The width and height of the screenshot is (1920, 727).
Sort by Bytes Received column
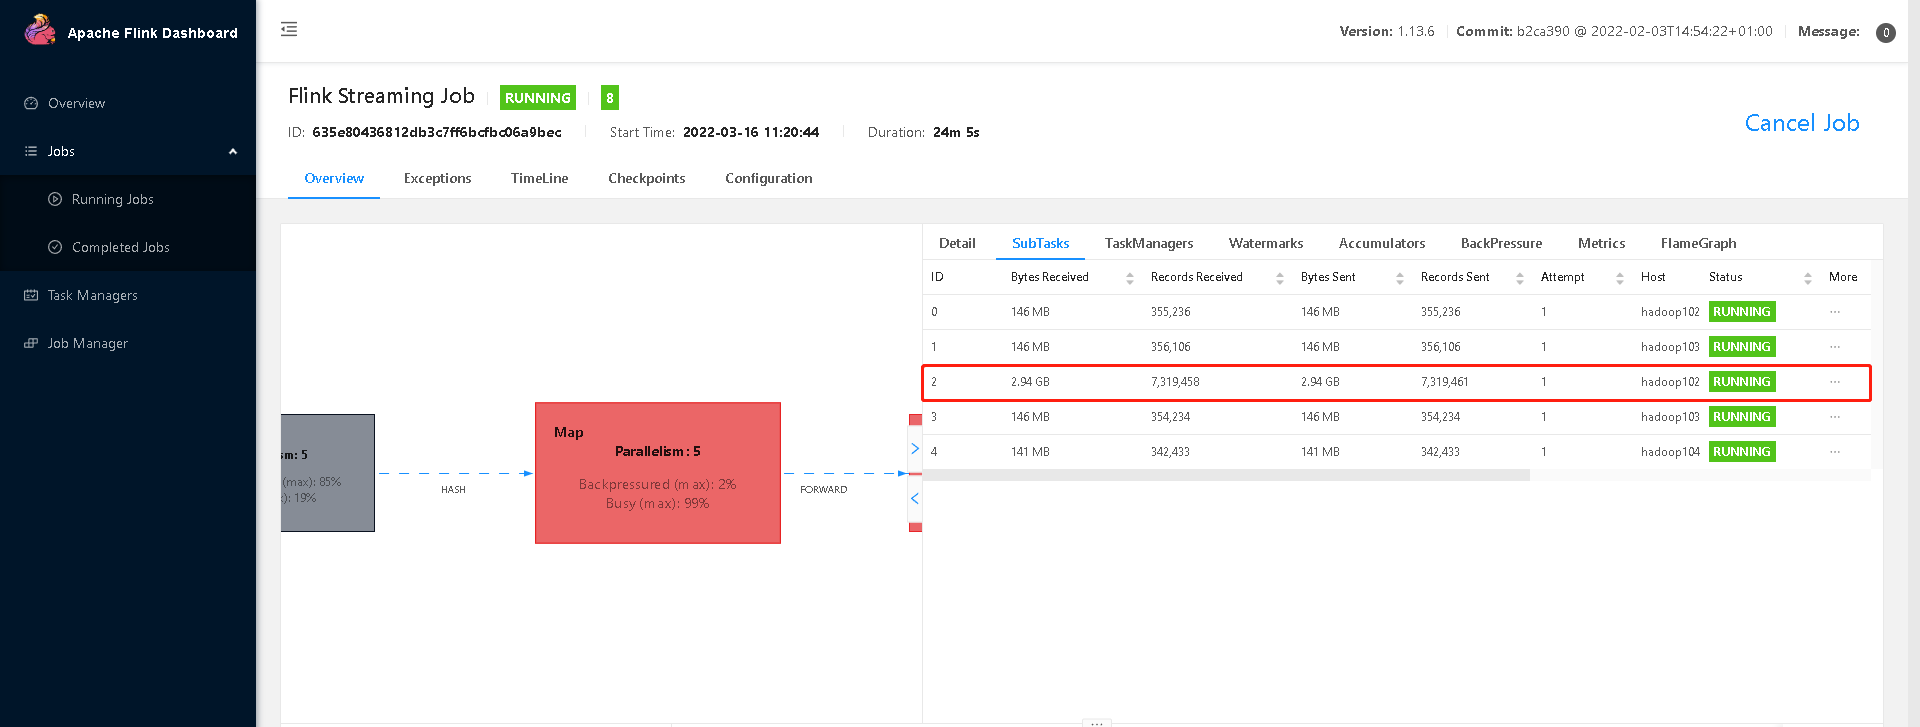tap(1130, 278)
